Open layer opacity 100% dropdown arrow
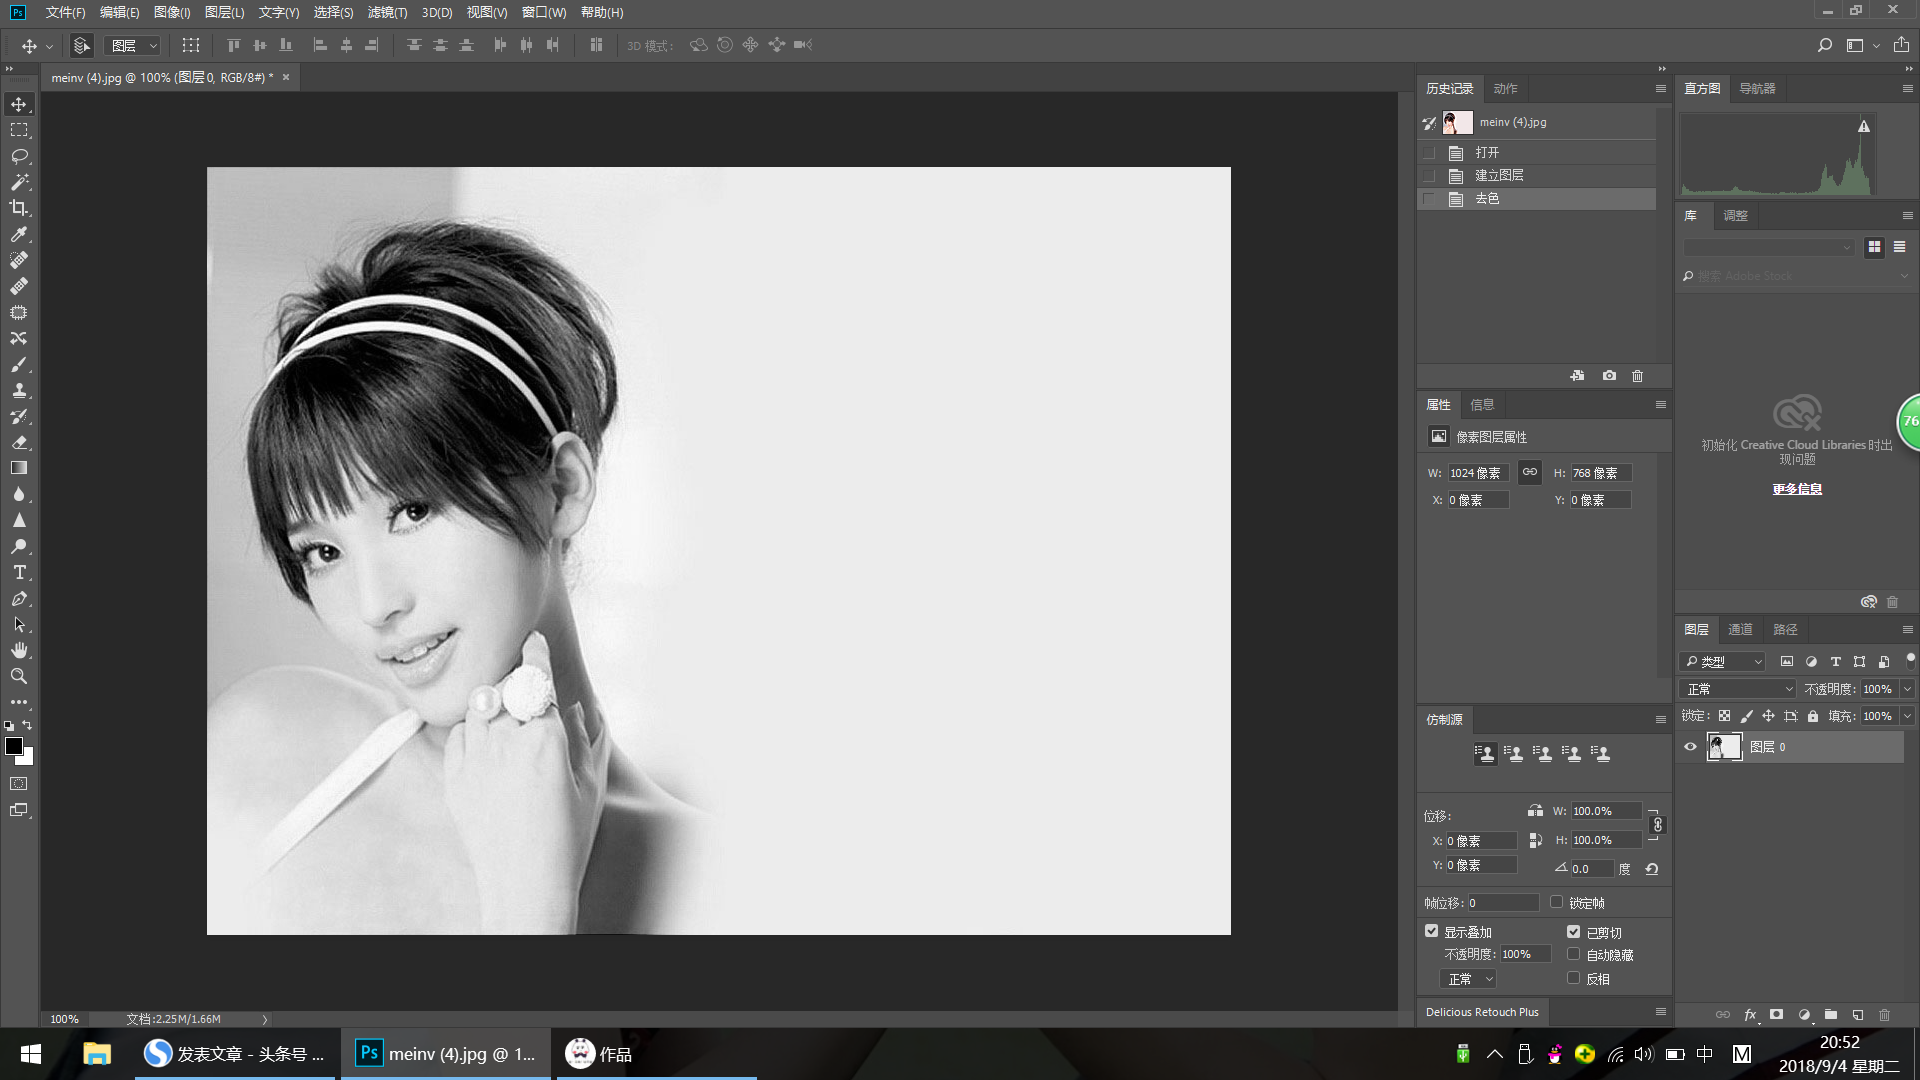 click(1907, 689)
